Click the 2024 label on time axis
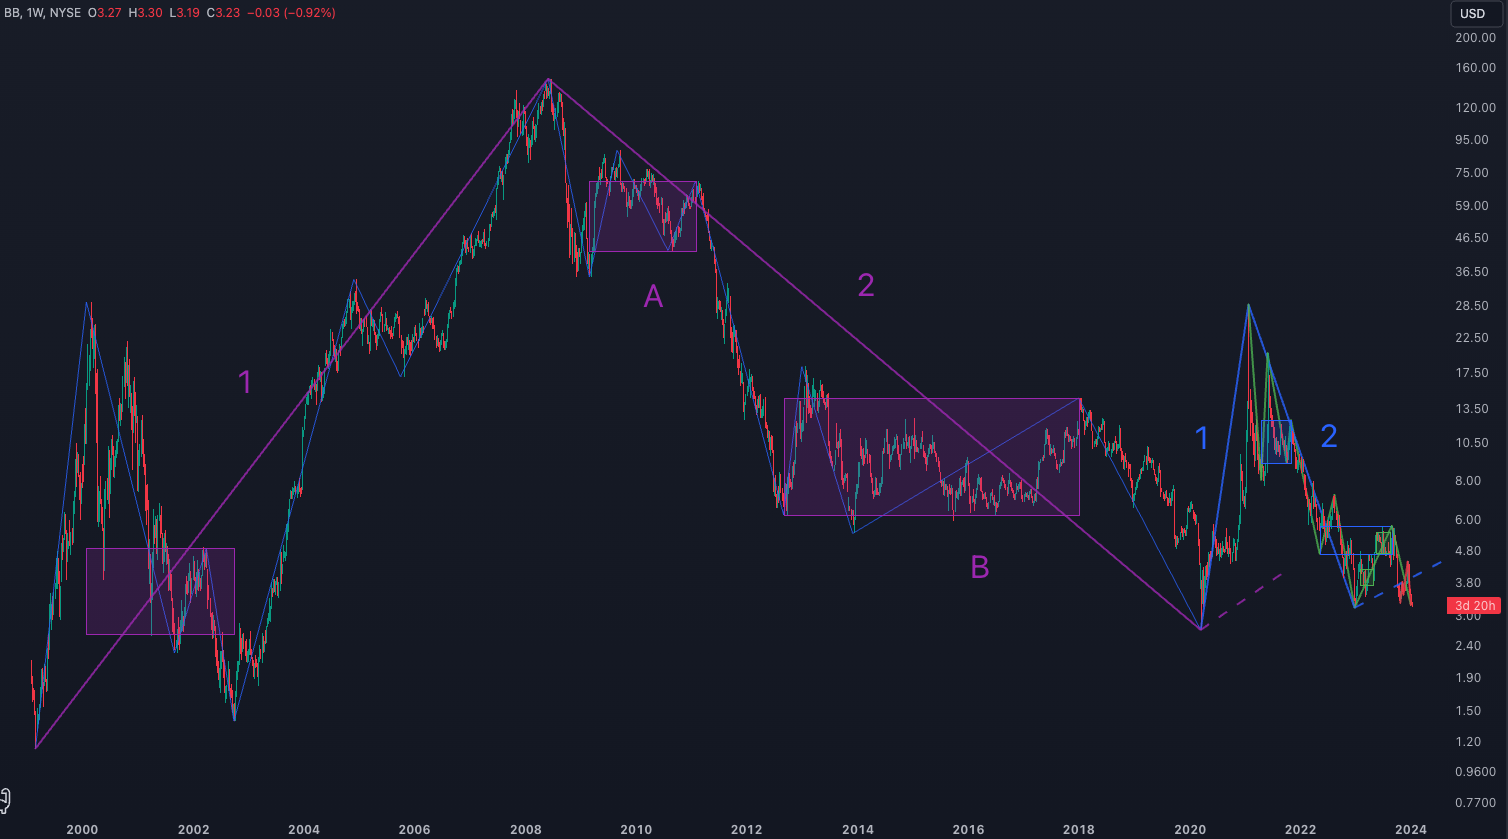1508x839 pixels. tap(1411, 829)
